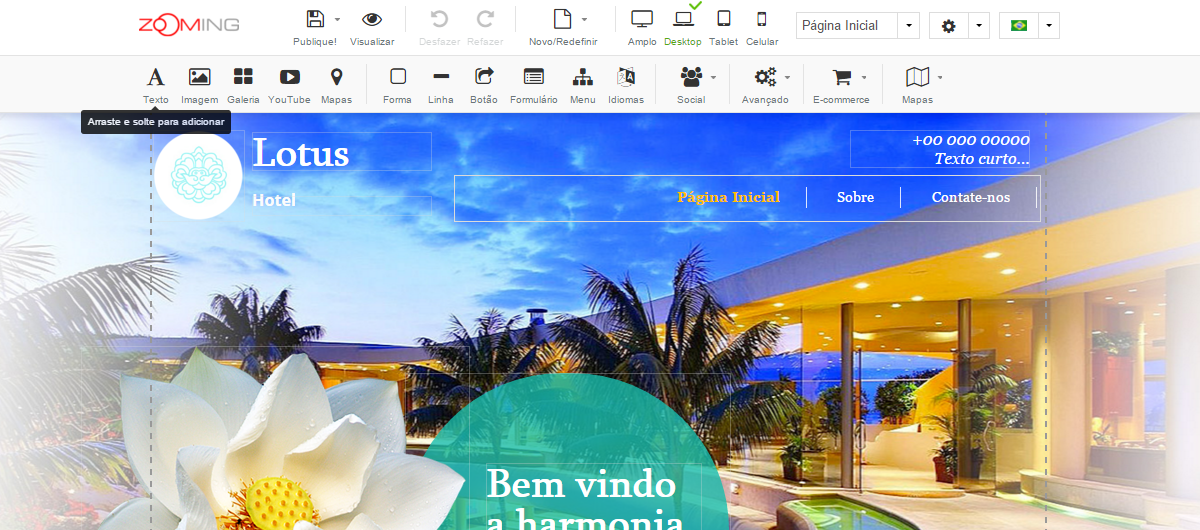
Task: Click the Avançado gears icon
Action: pyautogui.click(x=765, y=77)
